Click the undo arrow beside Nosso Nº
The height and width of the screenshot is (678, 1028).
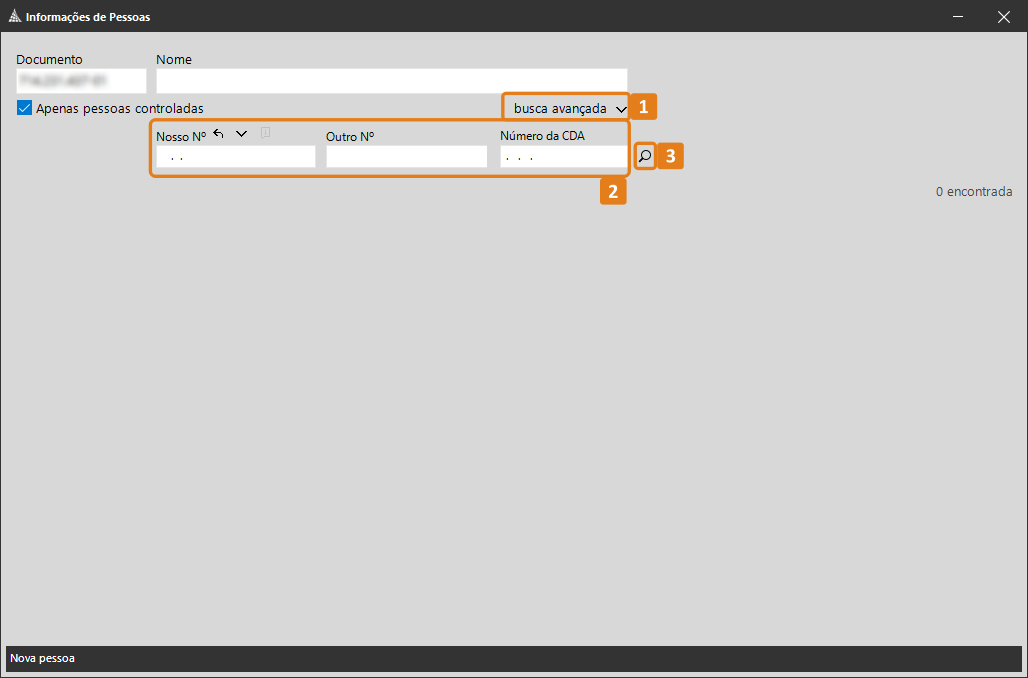219,133
